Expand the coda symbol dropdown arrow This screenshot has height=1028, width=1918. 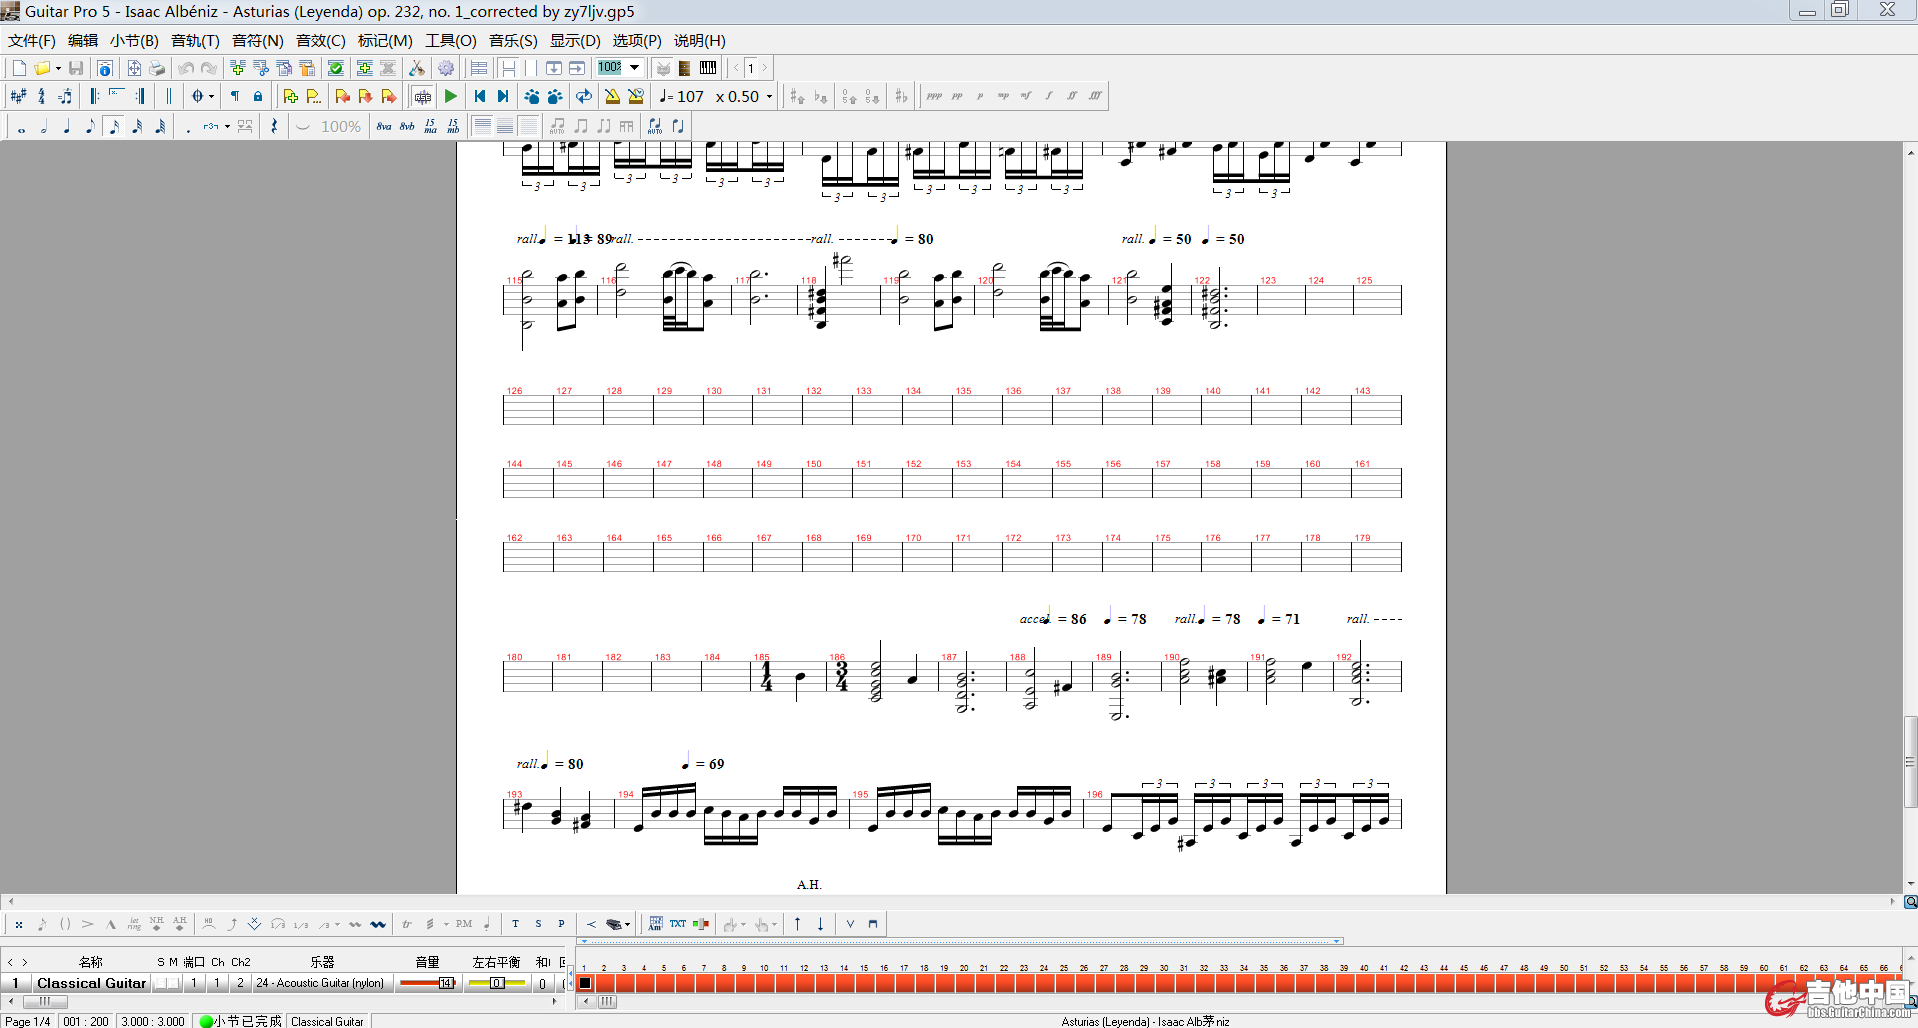tap(211, 96)
